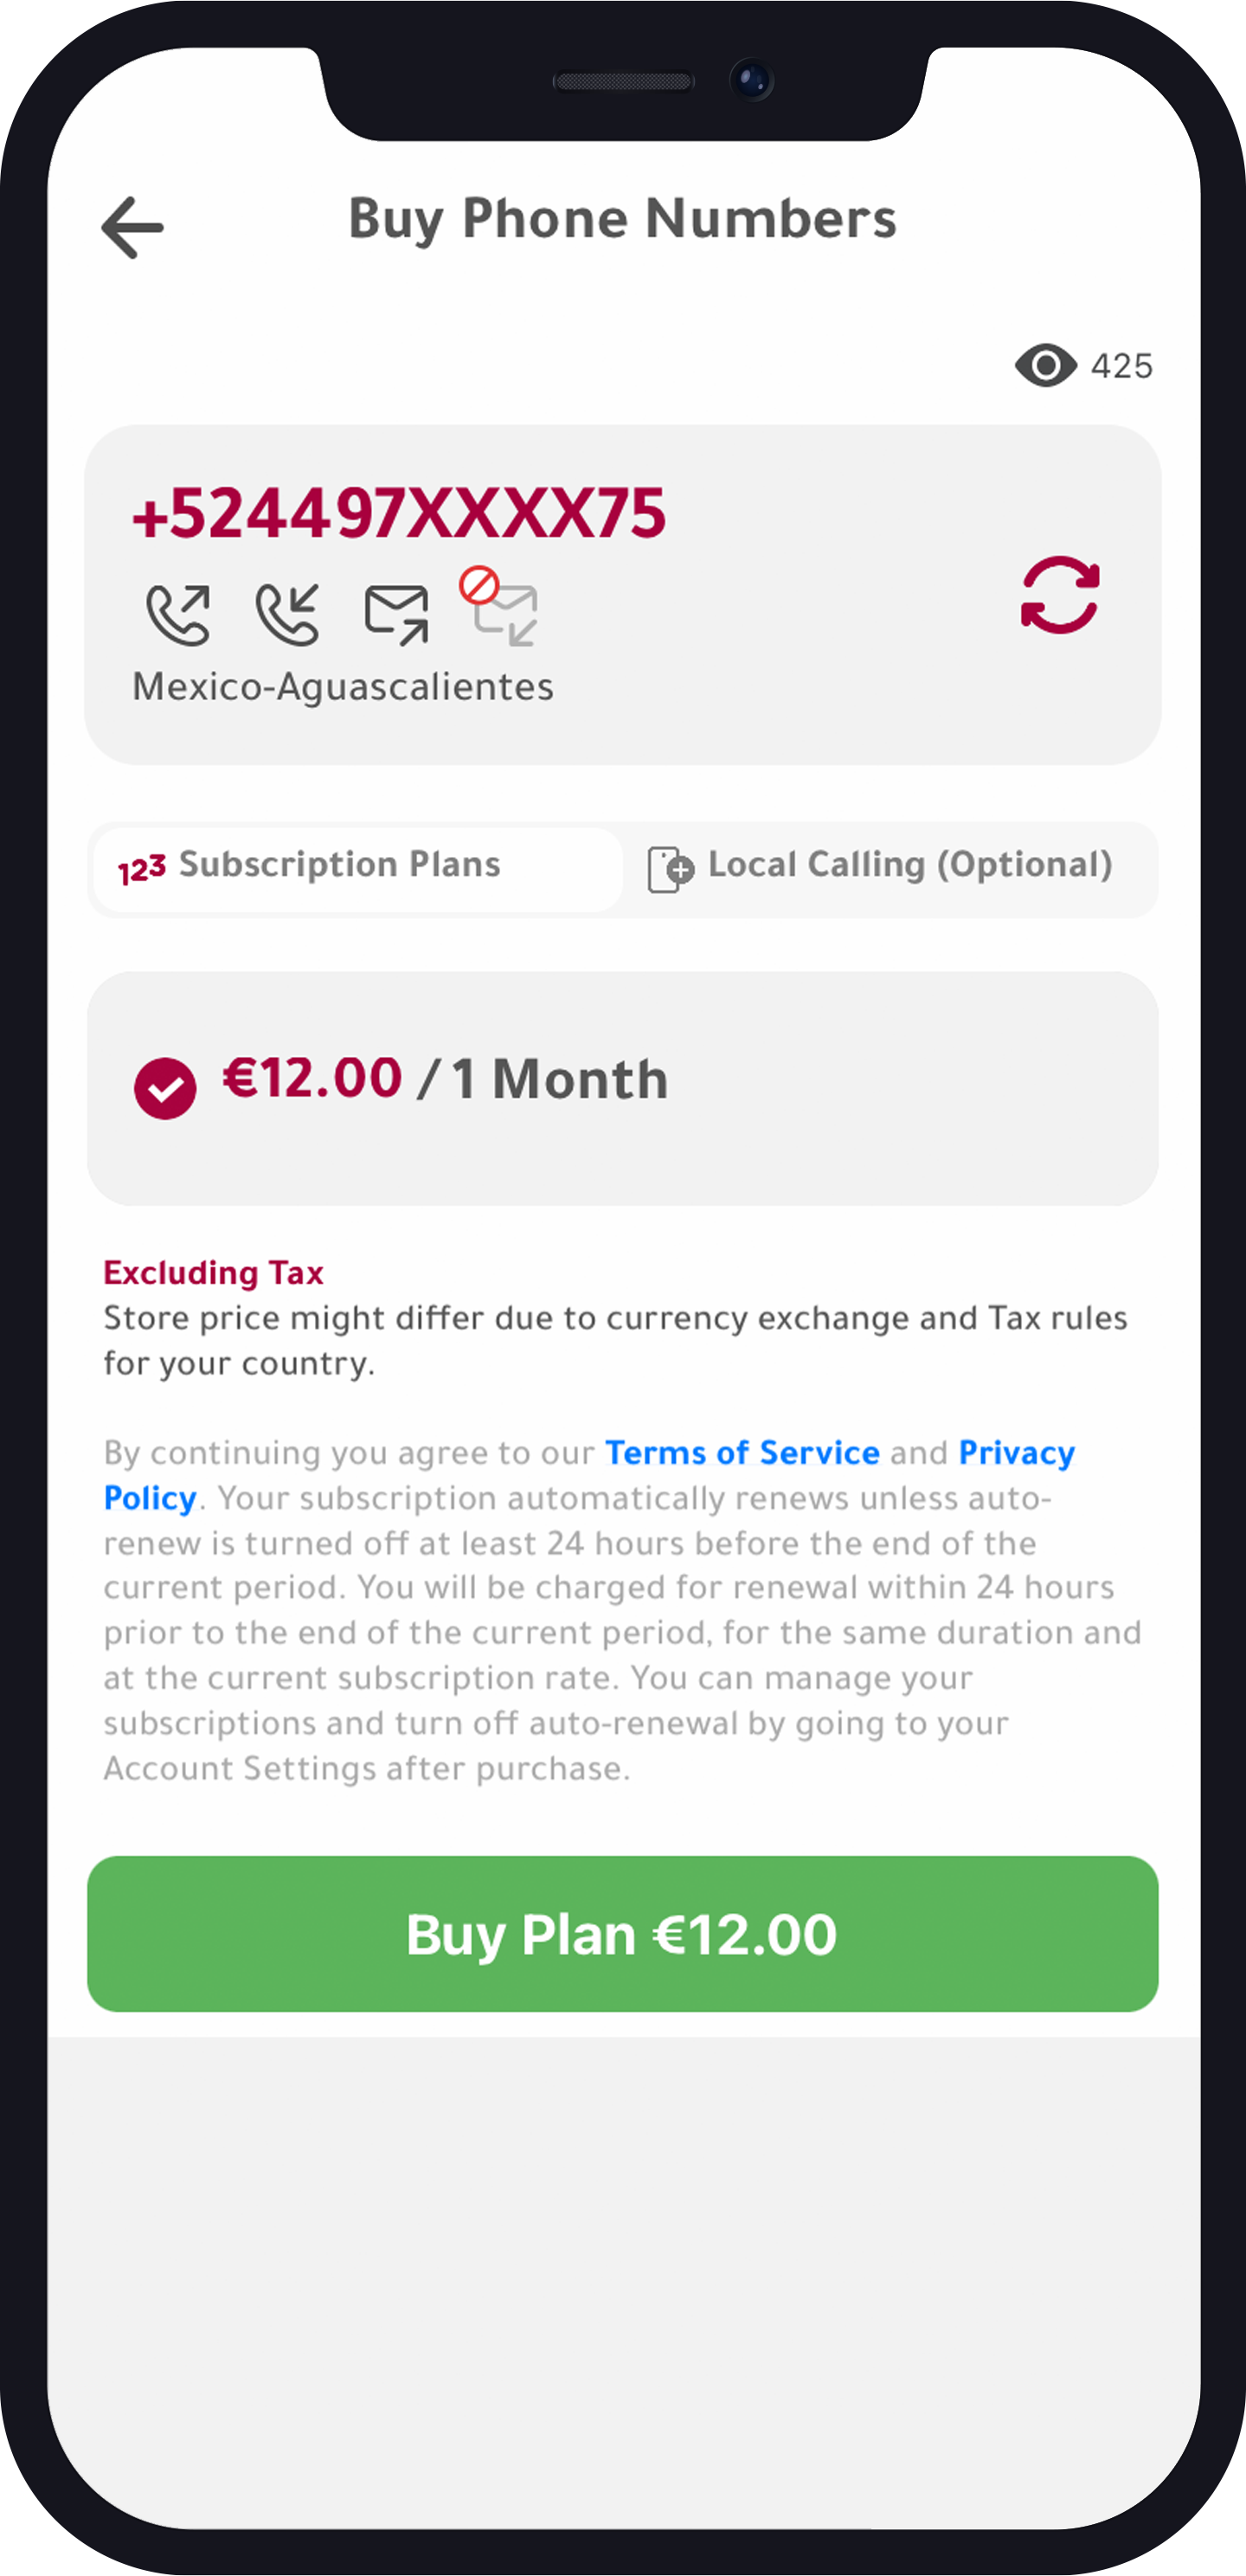The image size is (1246, 2576).
Task: Click the eye views icon
Action: pyautogui.click(x=1045, y=366)
